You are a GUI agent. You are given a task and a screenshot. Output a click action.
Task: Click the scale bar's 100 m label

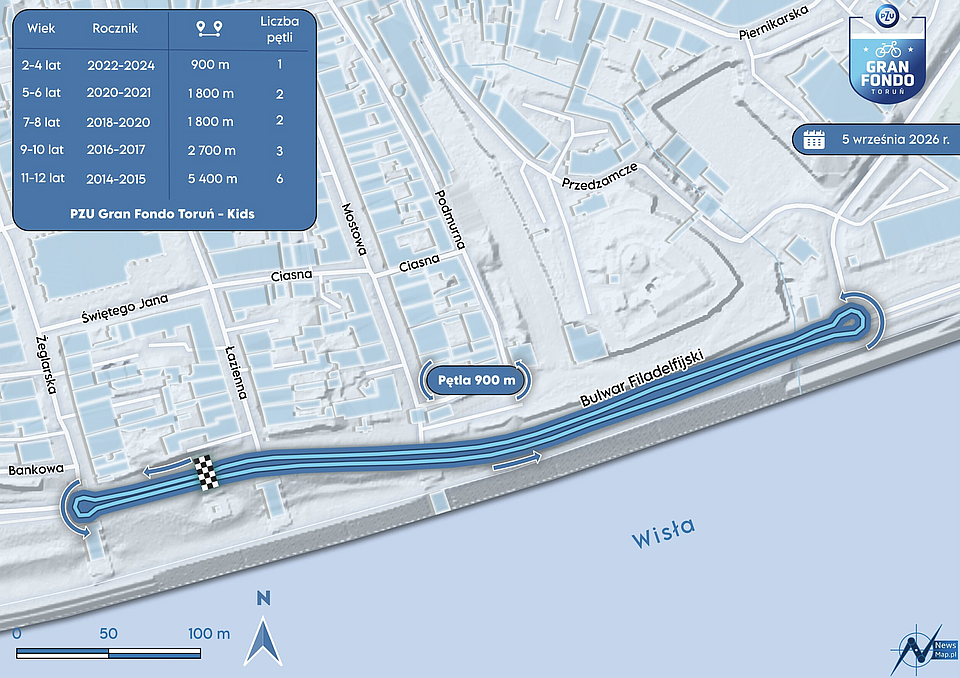[x=209, y=633]
